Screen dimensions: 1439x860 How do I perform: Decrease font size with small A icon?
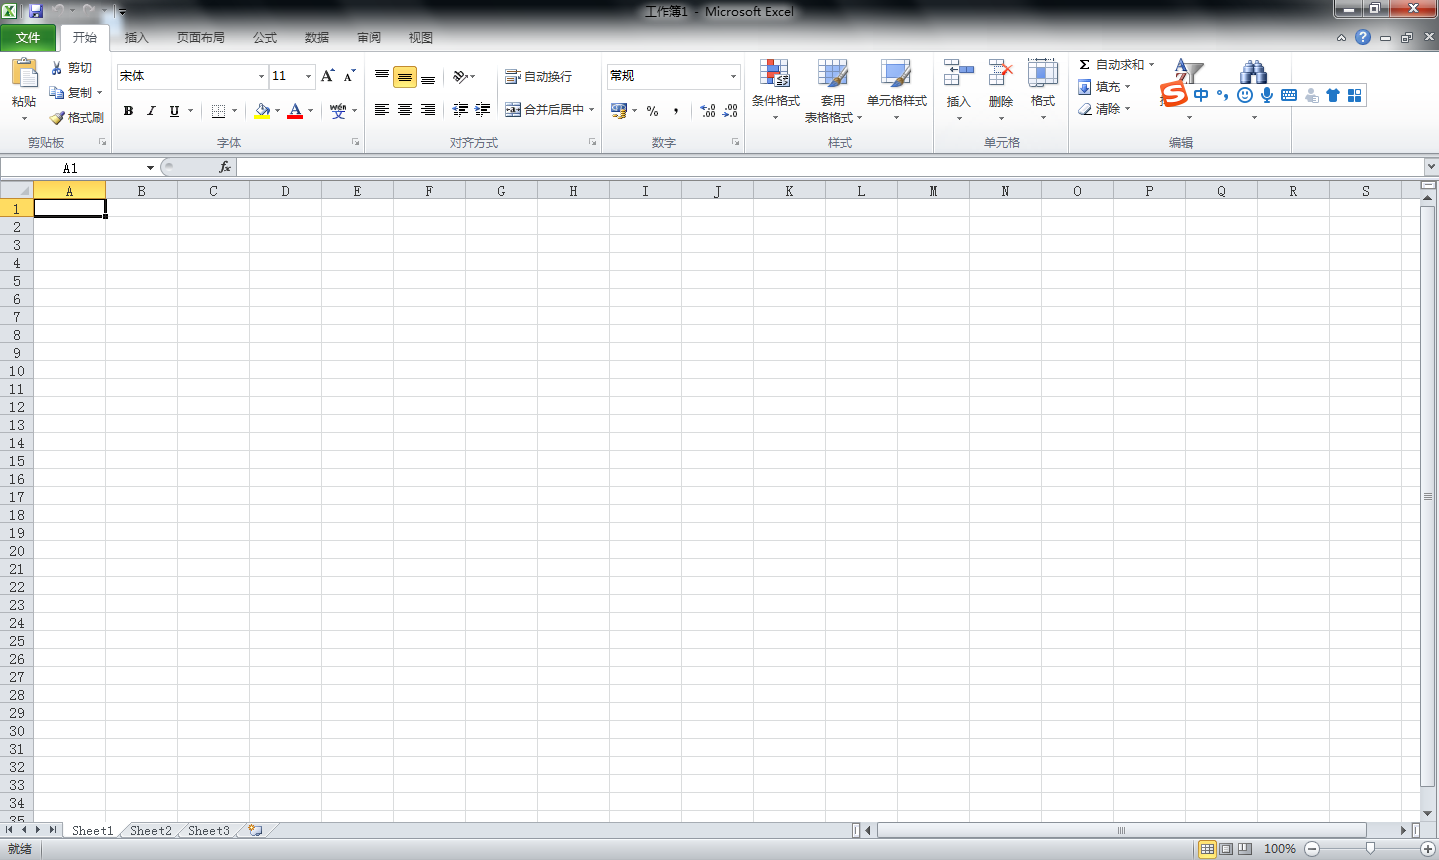pyautogui.click(x=349, y=76)
